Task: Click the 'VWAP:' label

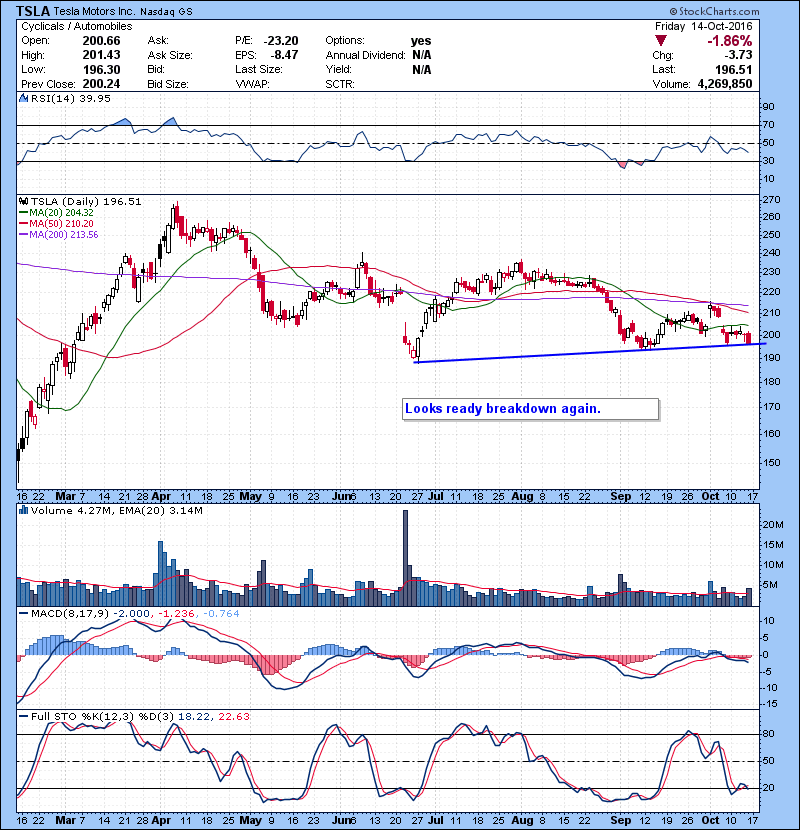Action: pyautogui.click(x=253, y=84)
